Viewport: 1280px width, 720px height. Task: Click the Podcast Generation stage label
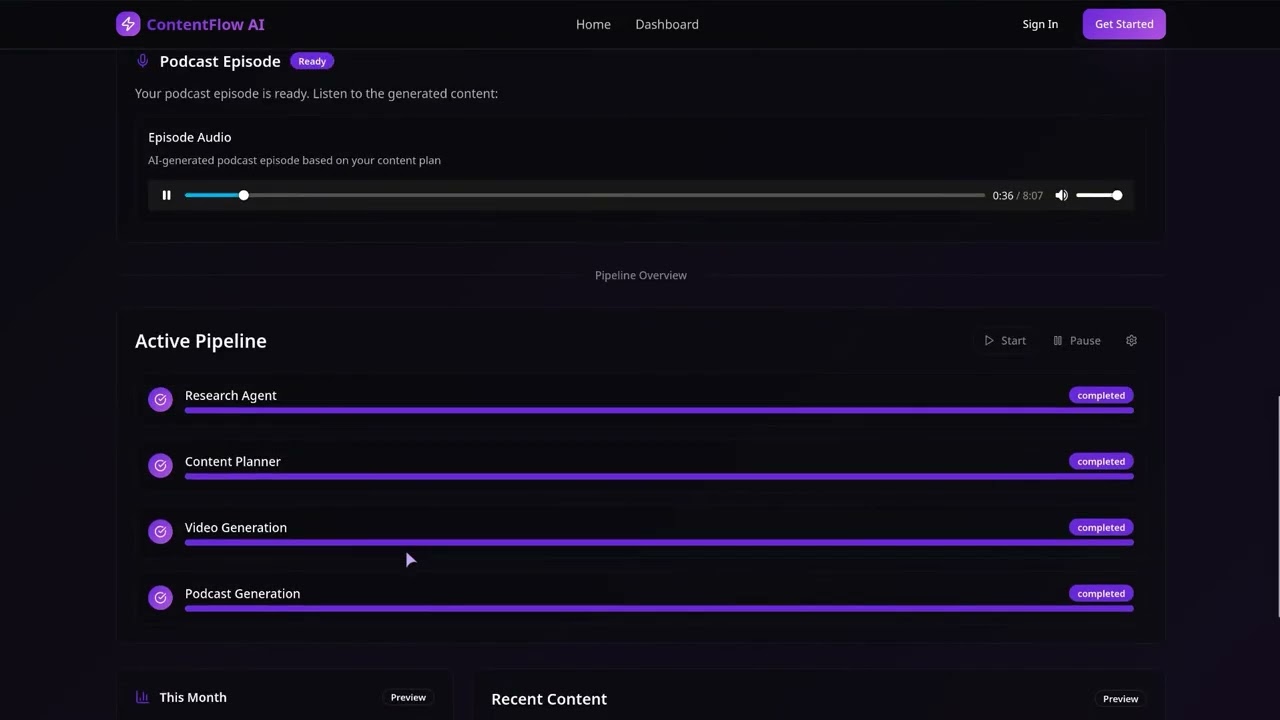[x=242, y=593]
